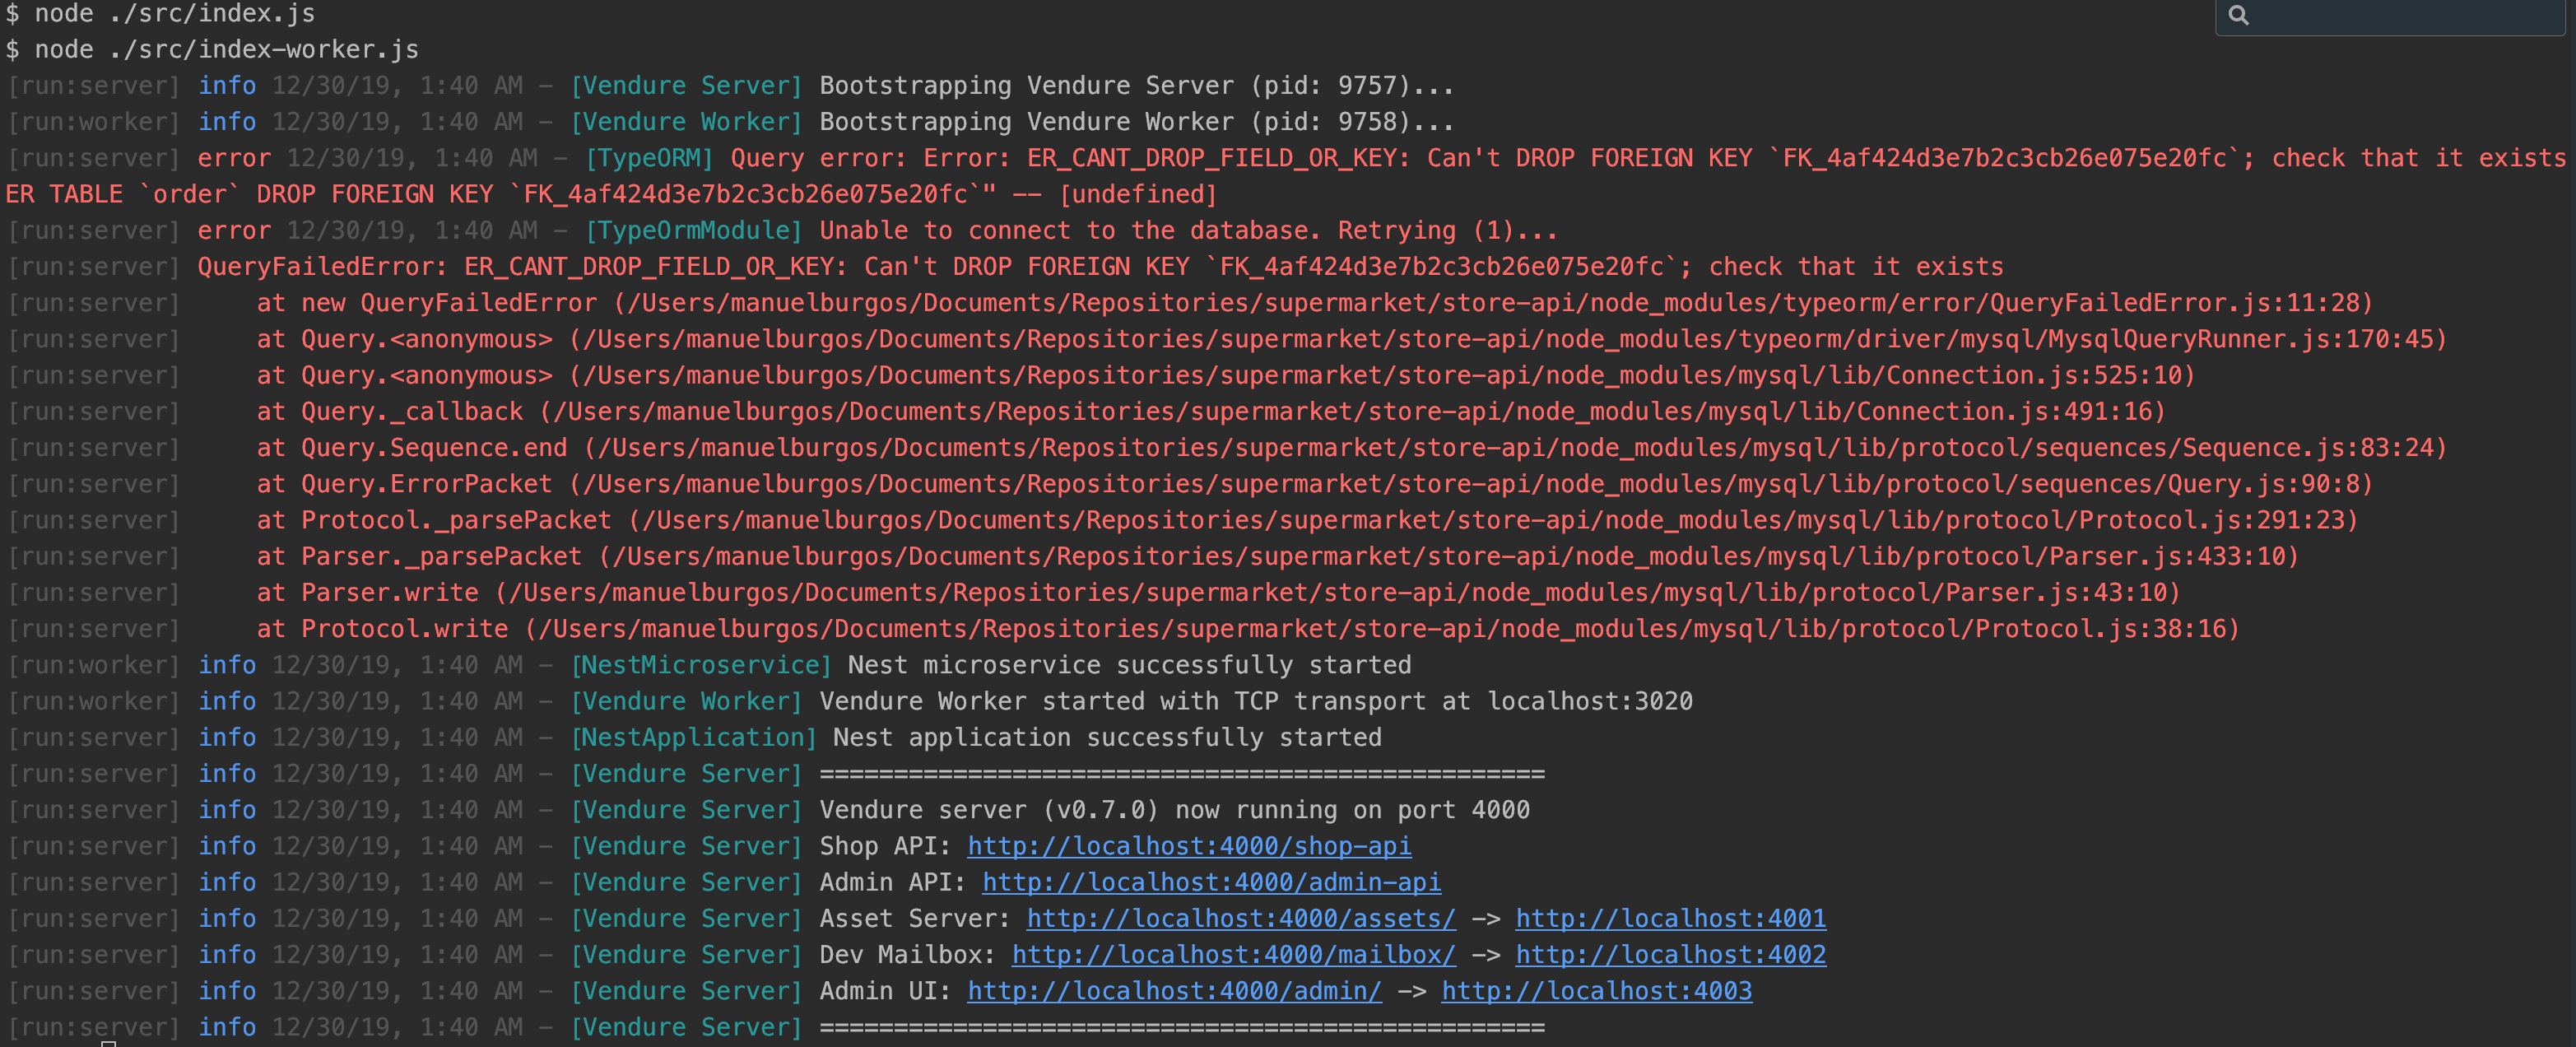Click the 'Dev Mailbox:' label
Screen dimensions: 2576x1047
point(907,955)
